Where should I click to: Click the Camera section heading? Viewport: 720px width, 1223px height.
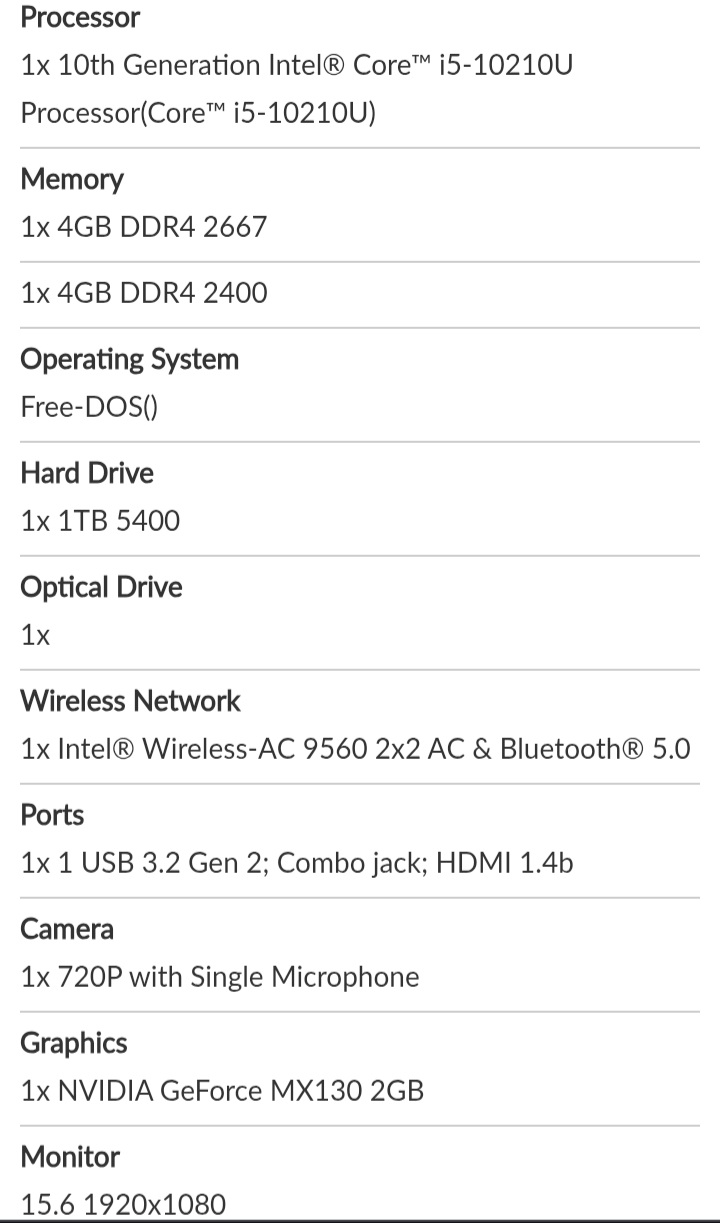[x=67, y=929]
